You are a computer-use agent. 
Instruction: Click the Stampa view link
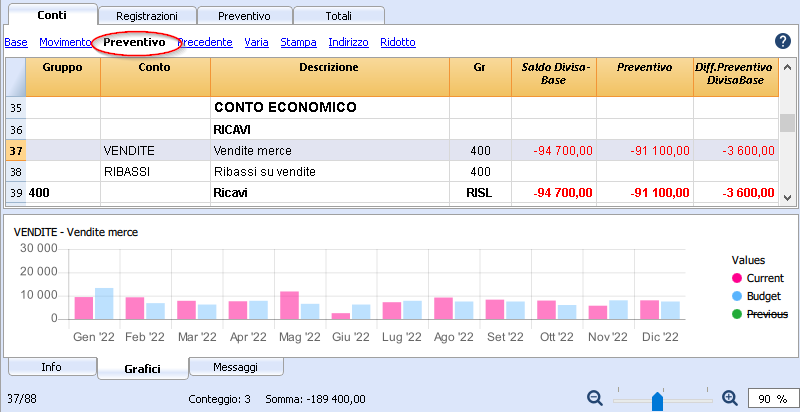click(x=298, y=42)
